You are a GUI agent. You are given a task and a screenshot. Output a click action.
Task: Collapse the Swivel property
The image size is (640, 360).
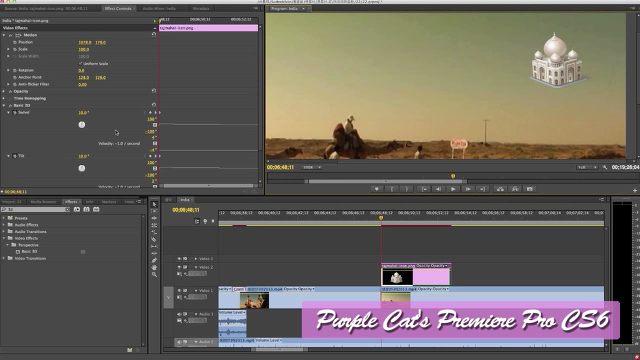8,112
